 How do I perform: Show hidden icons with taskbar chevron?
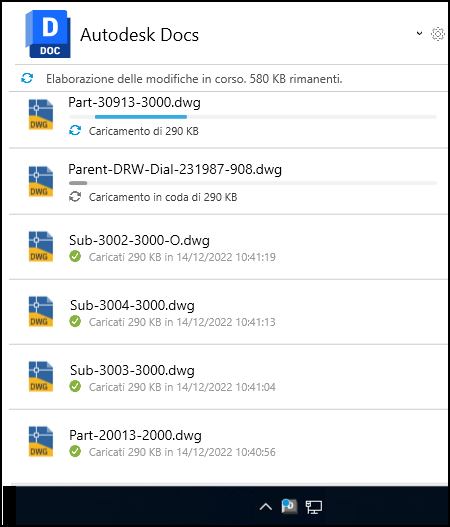(265, 506)
